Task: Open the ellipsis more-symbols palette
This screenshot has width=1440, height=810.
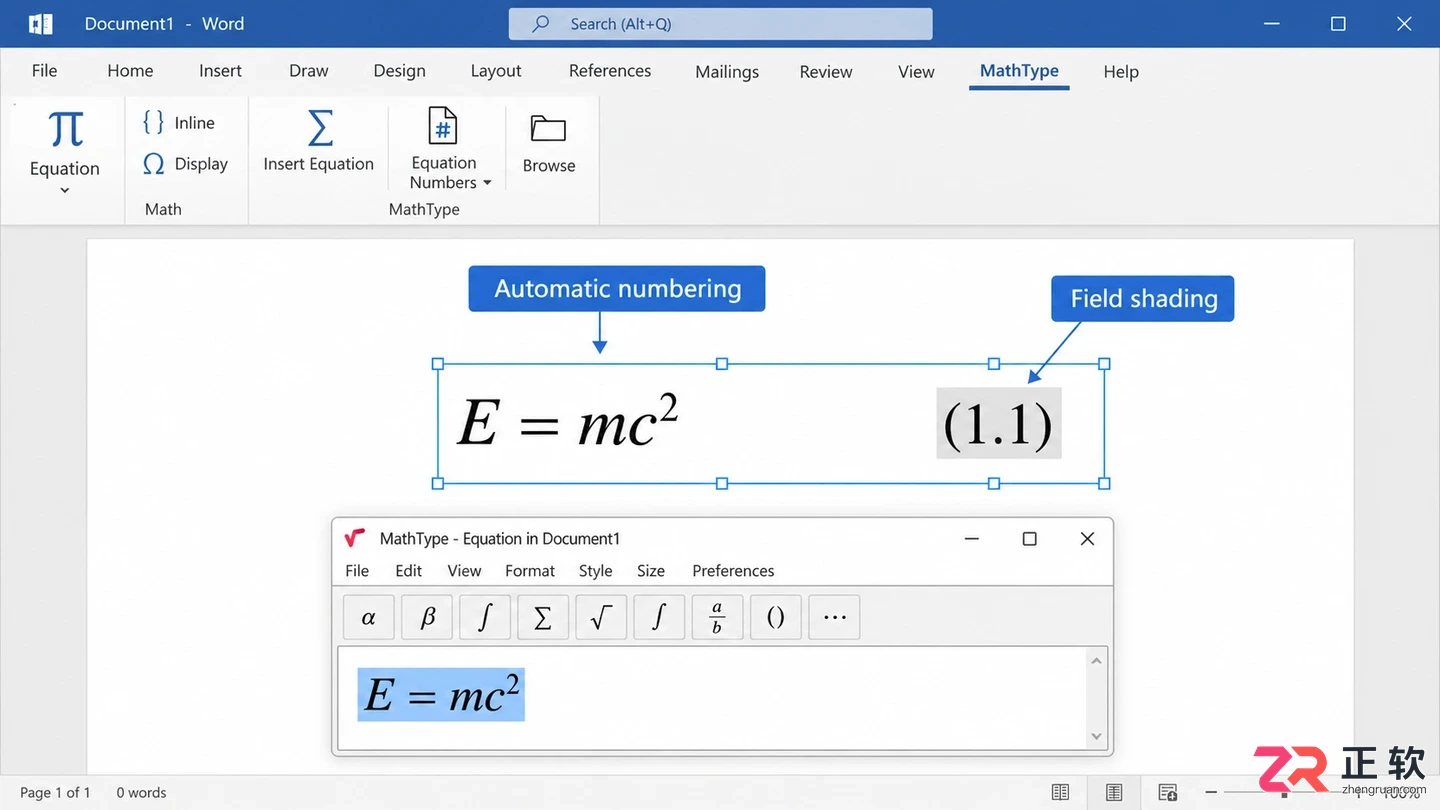Action: [x=834, y=618]
